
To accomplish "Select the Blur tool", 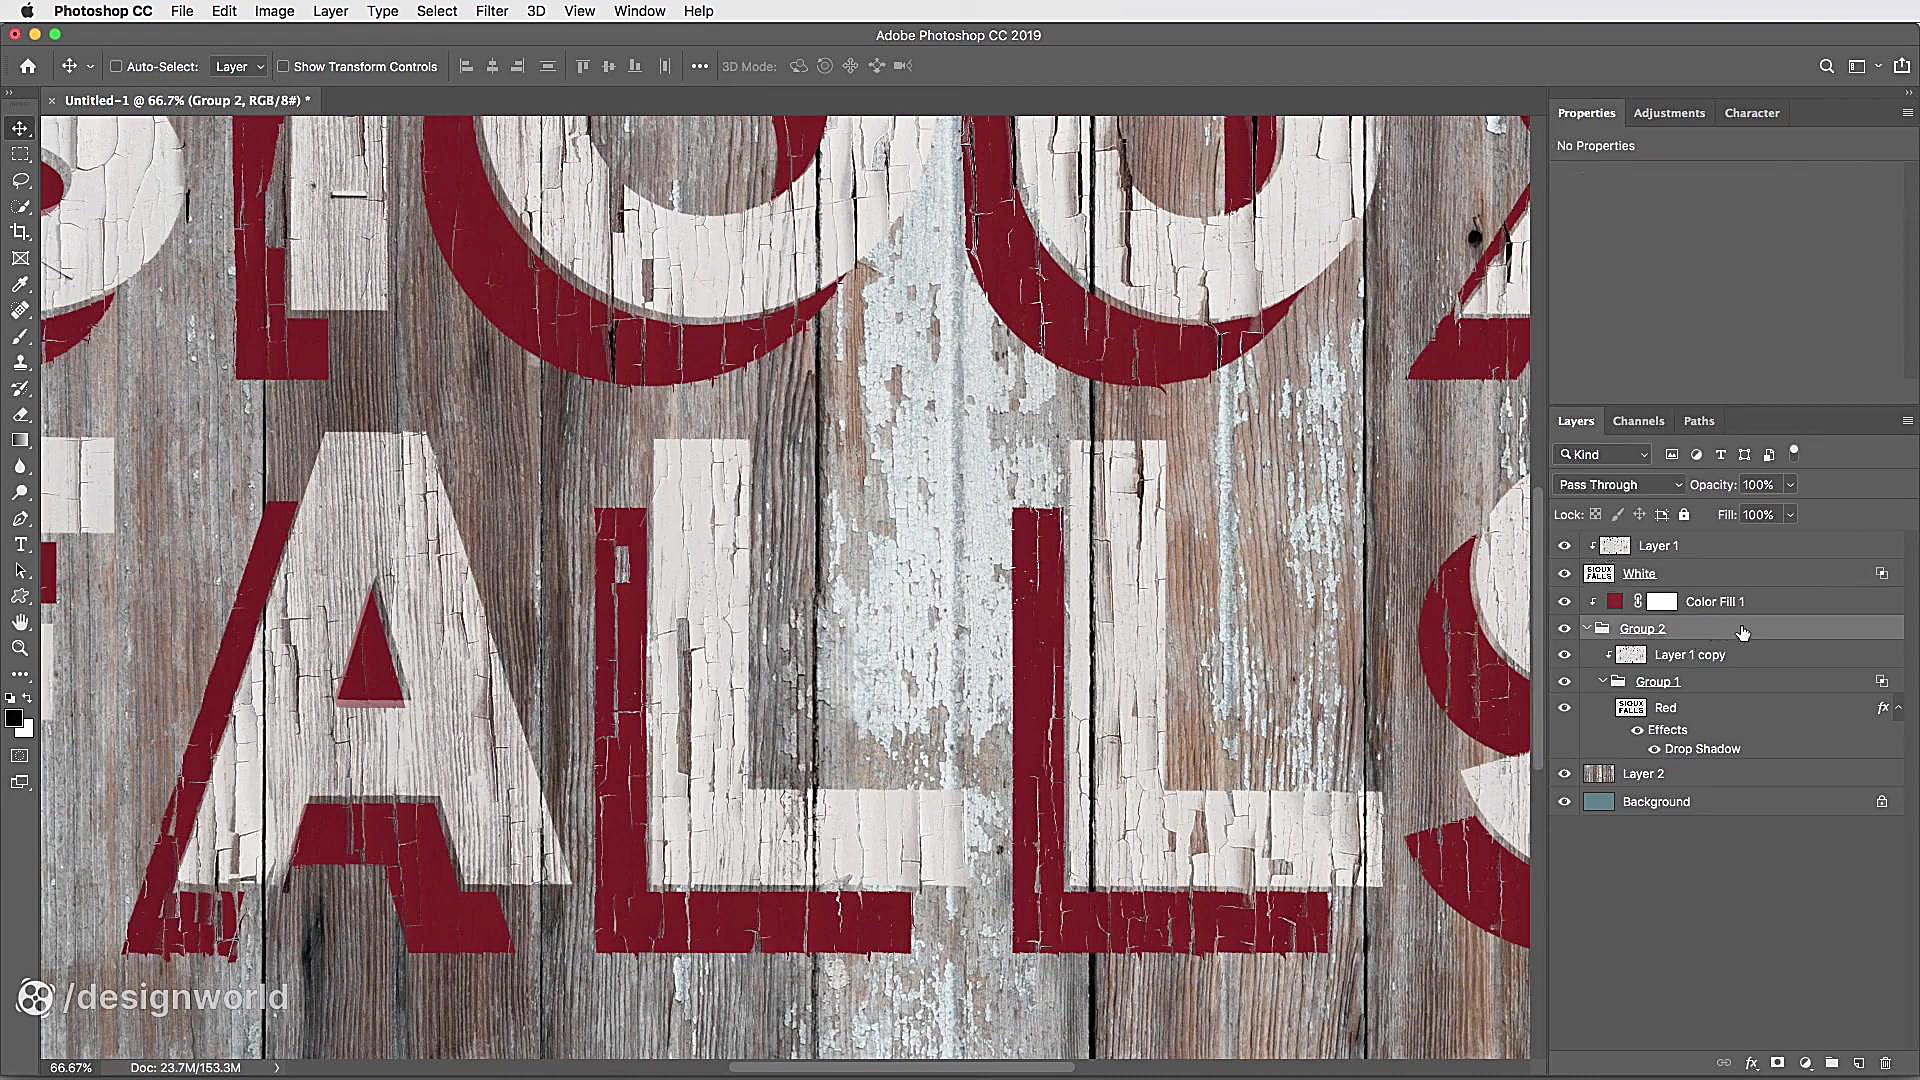I will pyautogui.click(x=20, y=466).
